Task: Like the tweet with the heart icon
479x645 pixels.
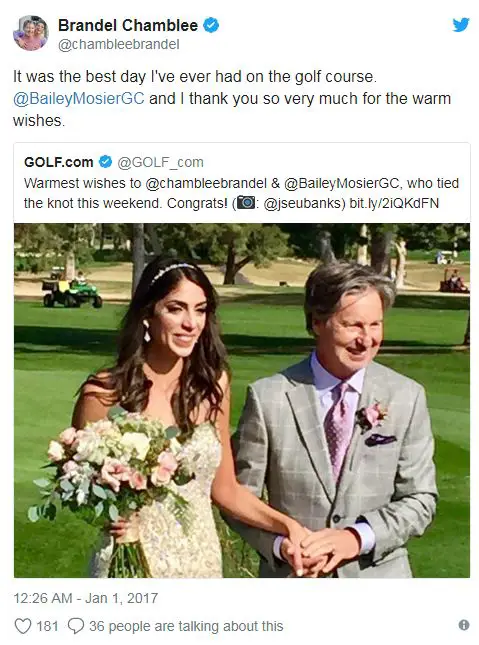Action: click(23, 626)
